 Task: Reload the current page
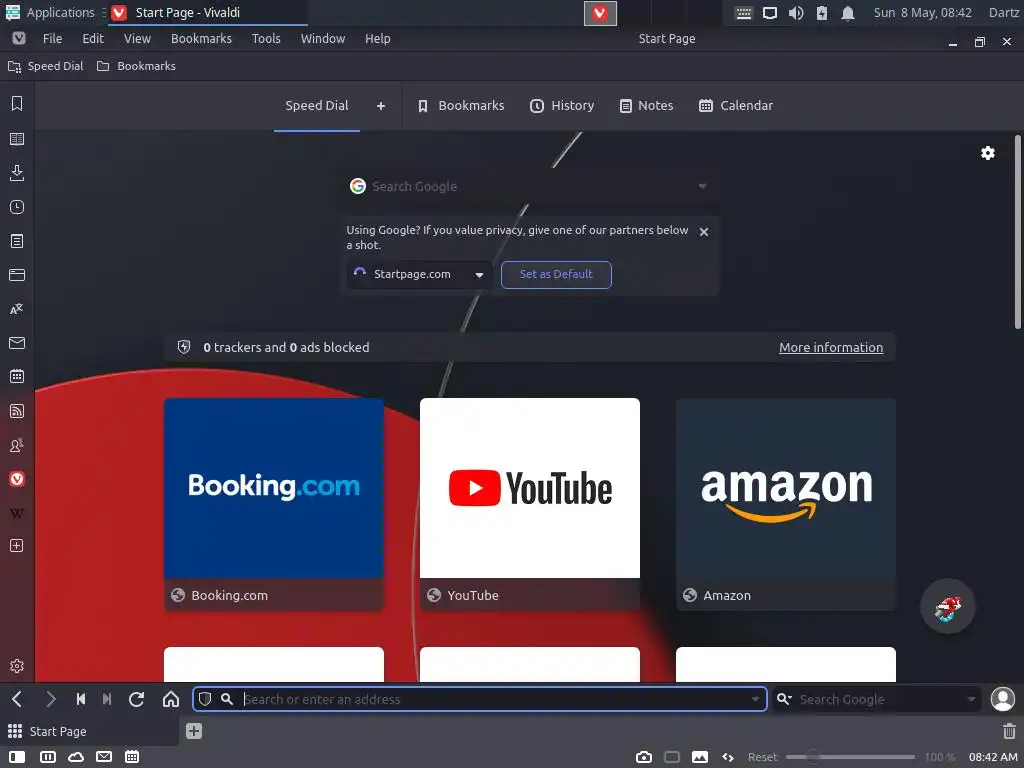click(136, 699)
